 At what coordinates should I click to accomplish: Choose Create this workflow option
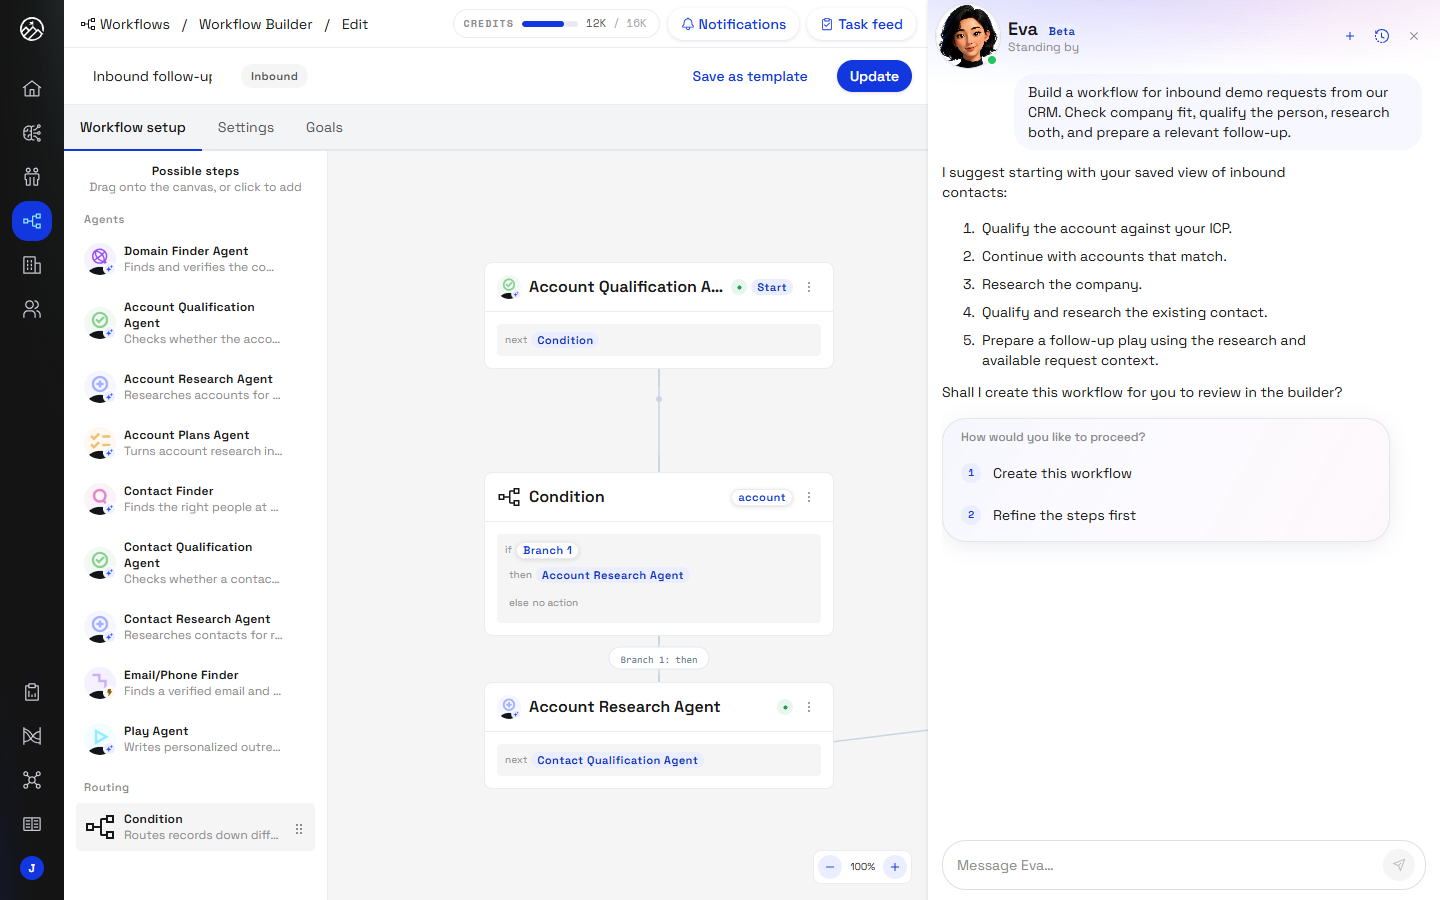pyautogui.click(x=1166, y=473)
